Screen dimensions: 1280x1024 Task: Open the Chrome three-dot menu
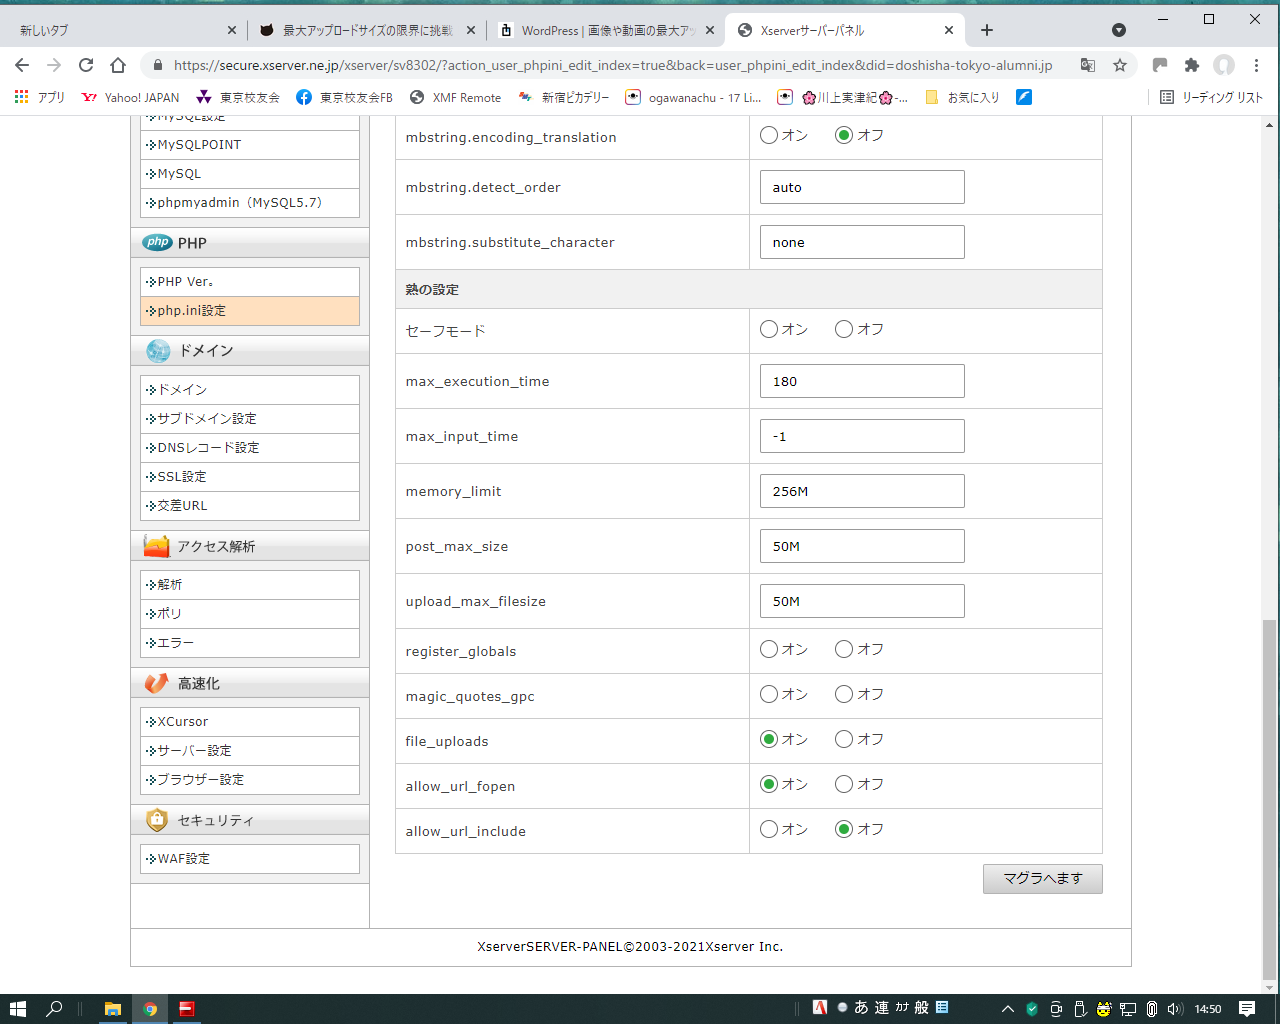pos(1257,65)
